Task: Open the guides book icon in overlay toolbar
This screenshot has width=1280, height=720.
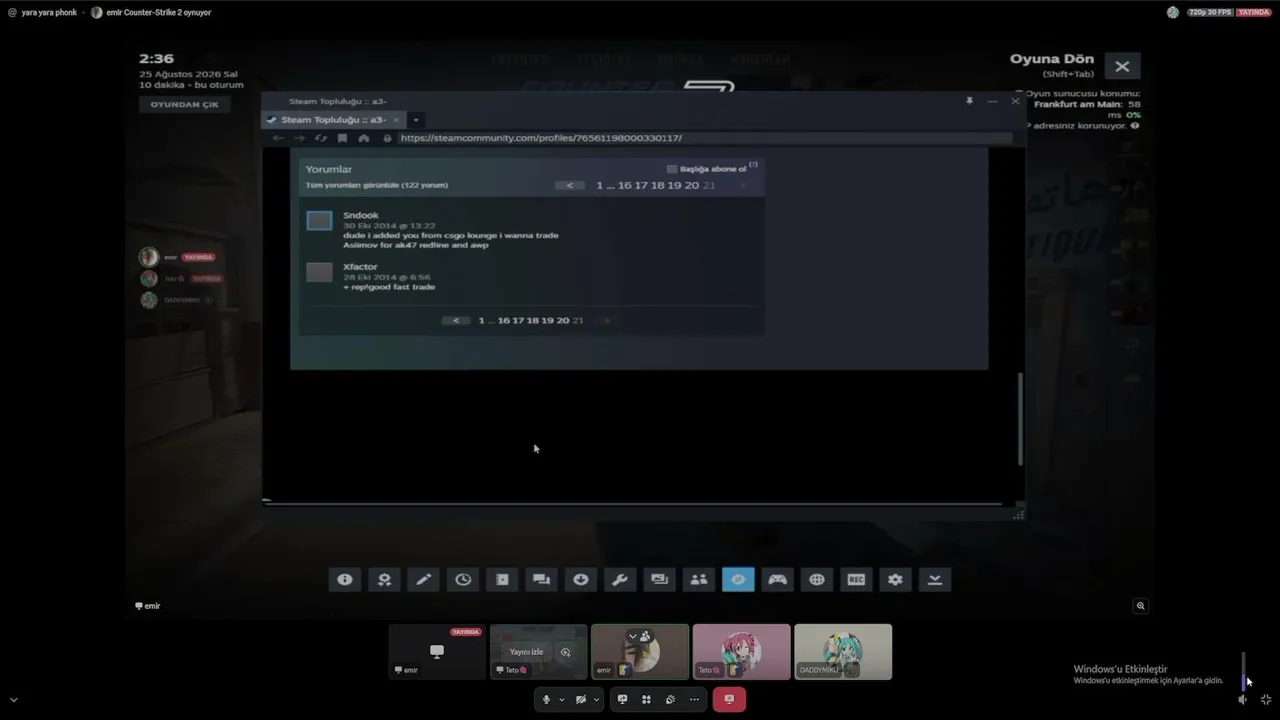Action: [x=502, y=579]
